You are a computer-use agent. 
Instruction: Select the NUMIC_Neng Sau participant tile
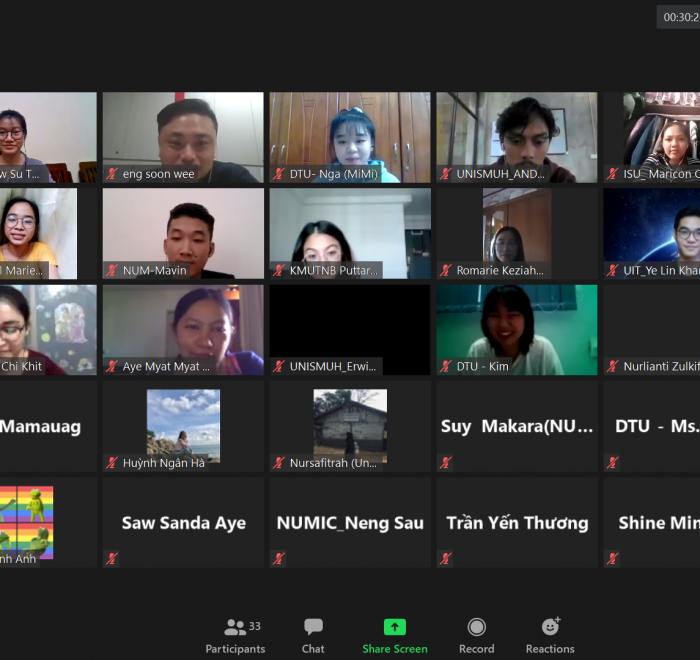pyautogui.click(x=350, y=523)
